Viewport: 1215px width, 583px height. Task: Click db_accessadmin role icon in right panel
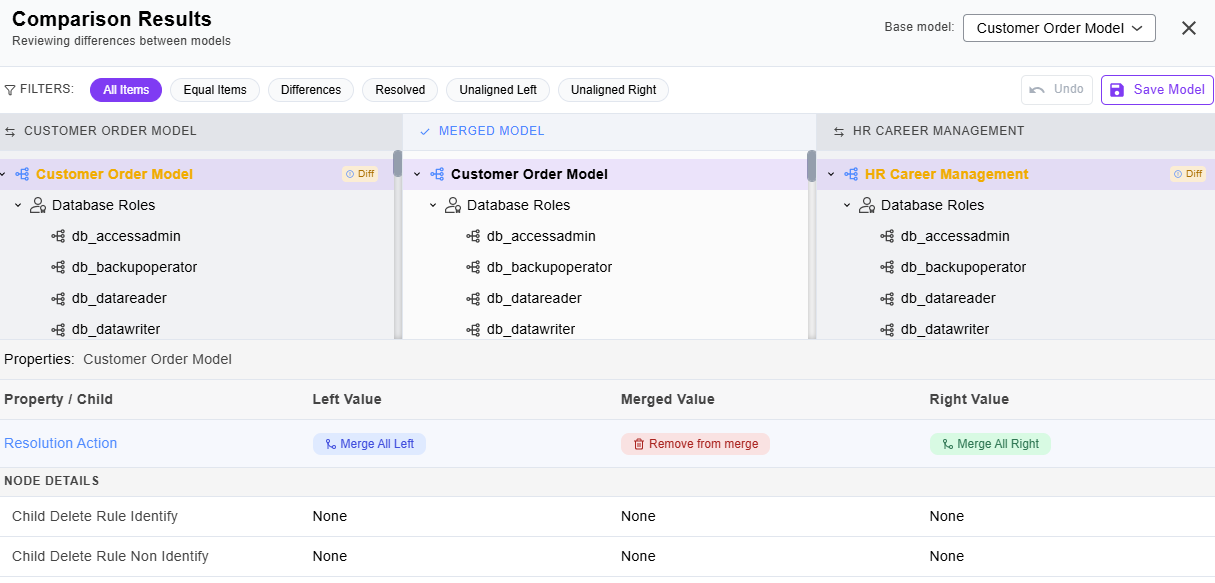[x=887, y=236]
